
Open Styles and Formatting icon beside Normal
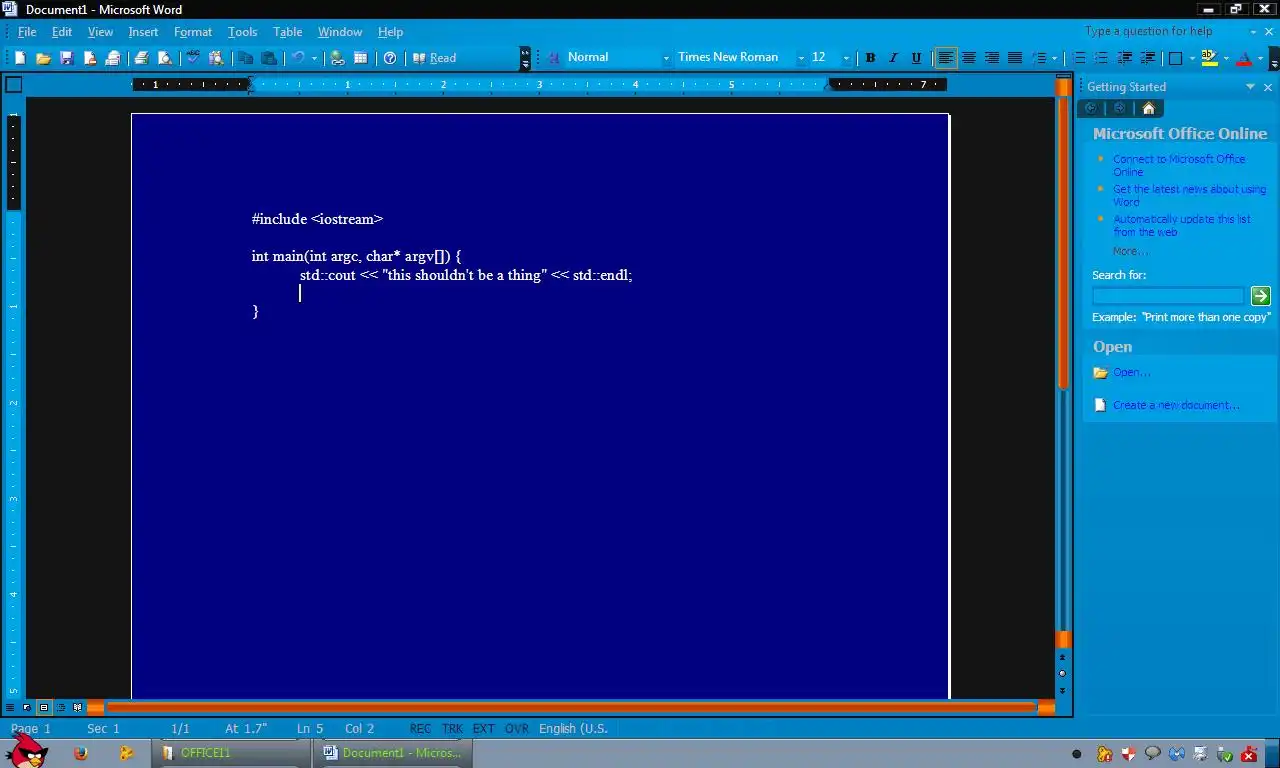[554, 58]
